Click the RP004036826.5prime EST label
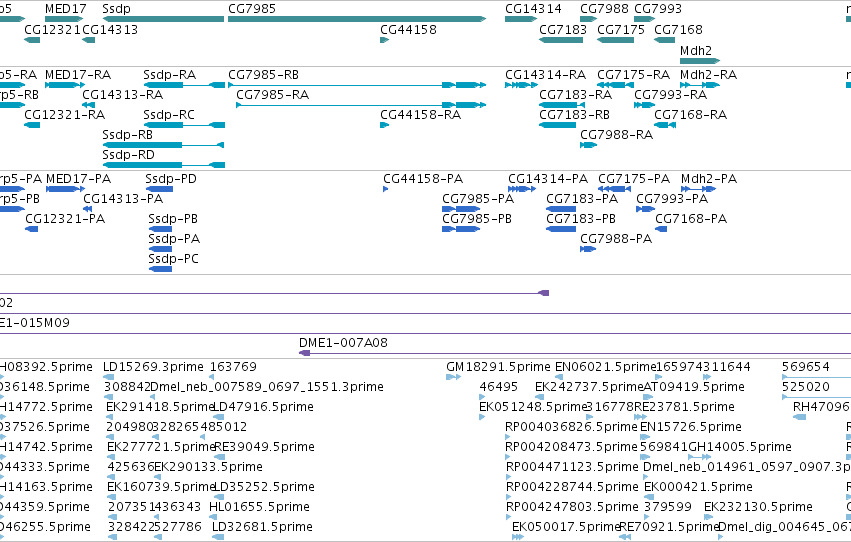The height and width of the screenshot is (542, 851). (x=571, y=427)
